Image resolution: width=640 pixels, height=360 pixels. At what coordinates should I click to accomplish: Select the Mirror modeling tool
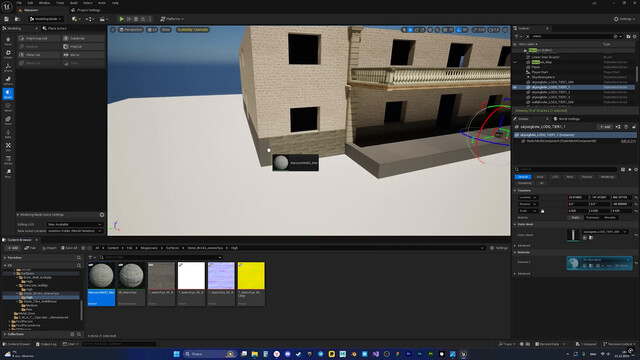tap(83, 55)
